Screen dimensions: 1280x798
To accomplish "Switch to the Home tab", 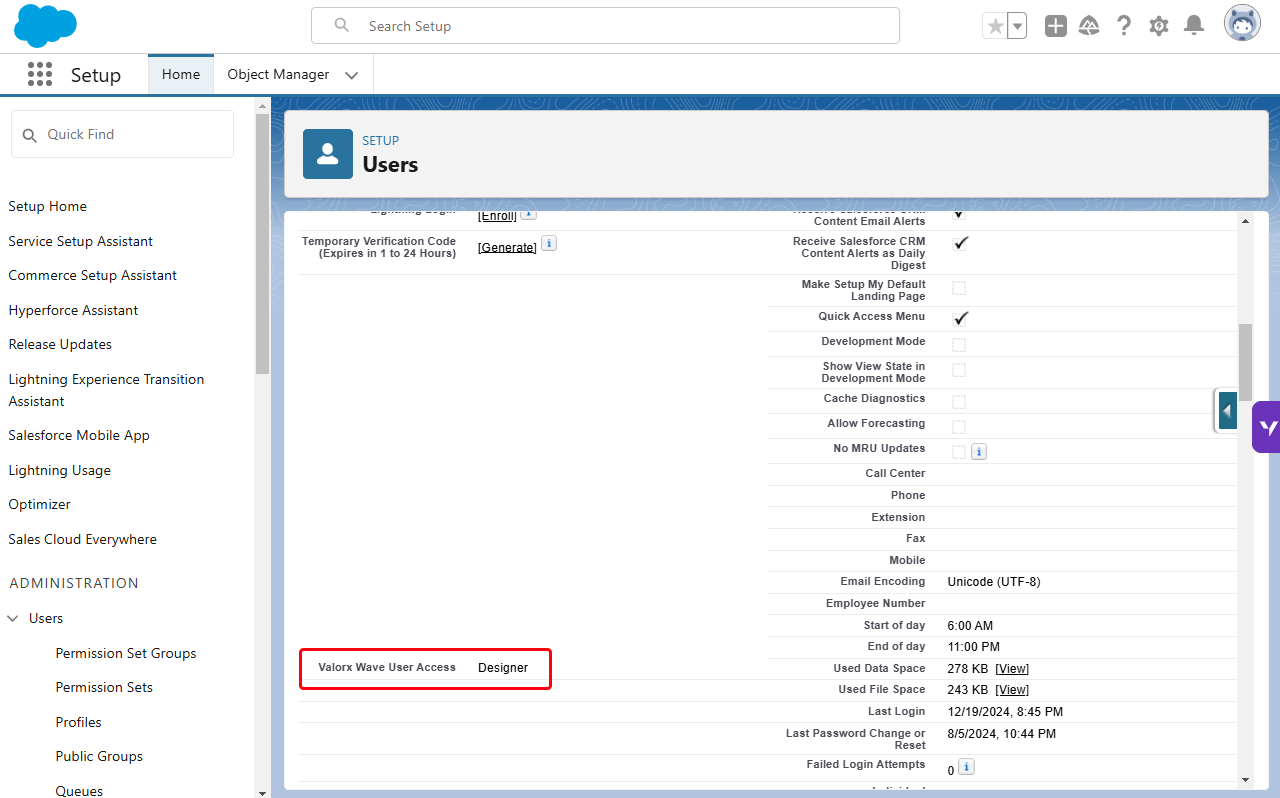I will click(181, 75).
